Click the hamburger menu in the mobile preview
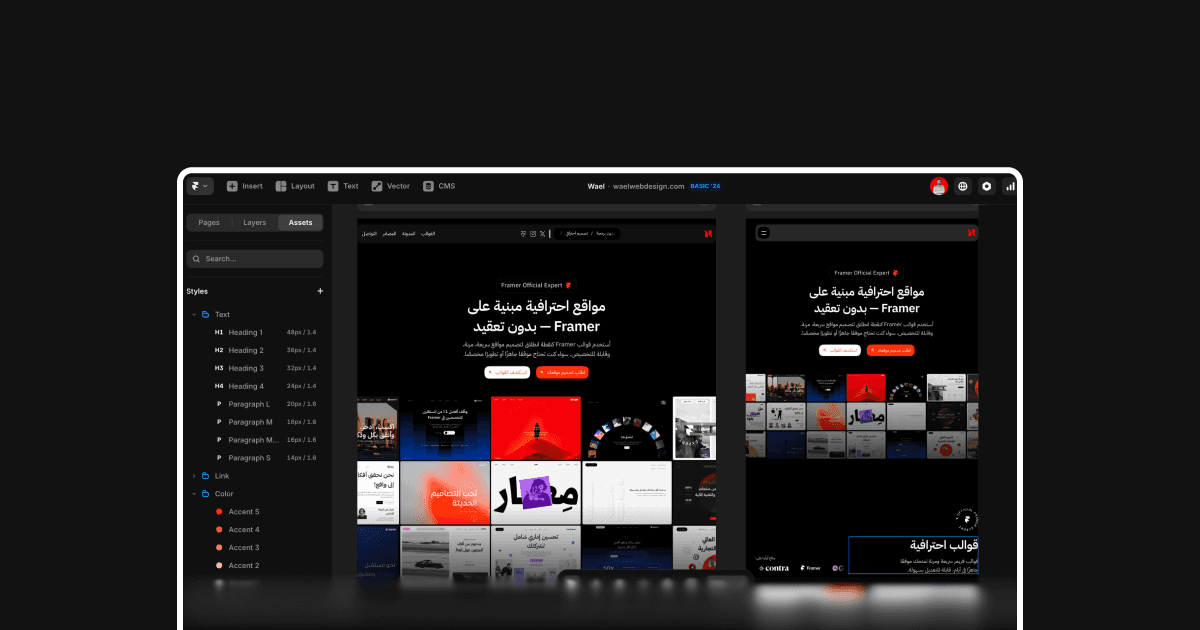The height and width of the screenshot is (630, 1200). [x=763, y=232]
